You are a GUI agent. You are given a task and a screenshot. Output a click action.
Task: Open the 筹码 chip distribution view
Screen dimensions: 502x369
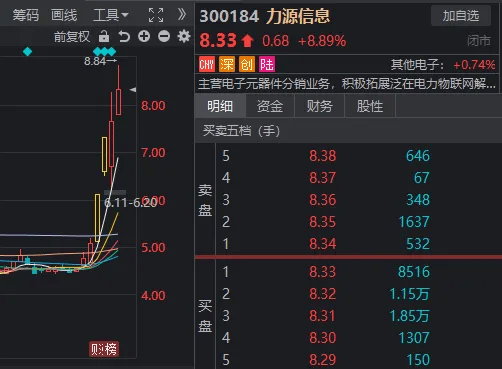pos(26,15)
